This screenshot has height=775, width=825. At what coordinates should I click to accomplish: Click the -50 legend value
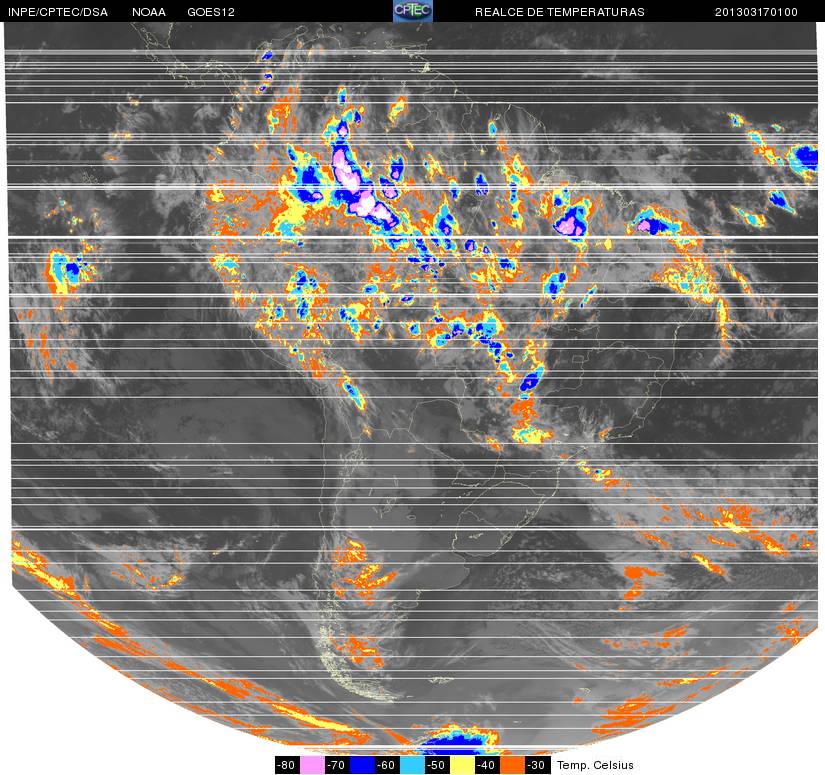click(x=437, y=764)
